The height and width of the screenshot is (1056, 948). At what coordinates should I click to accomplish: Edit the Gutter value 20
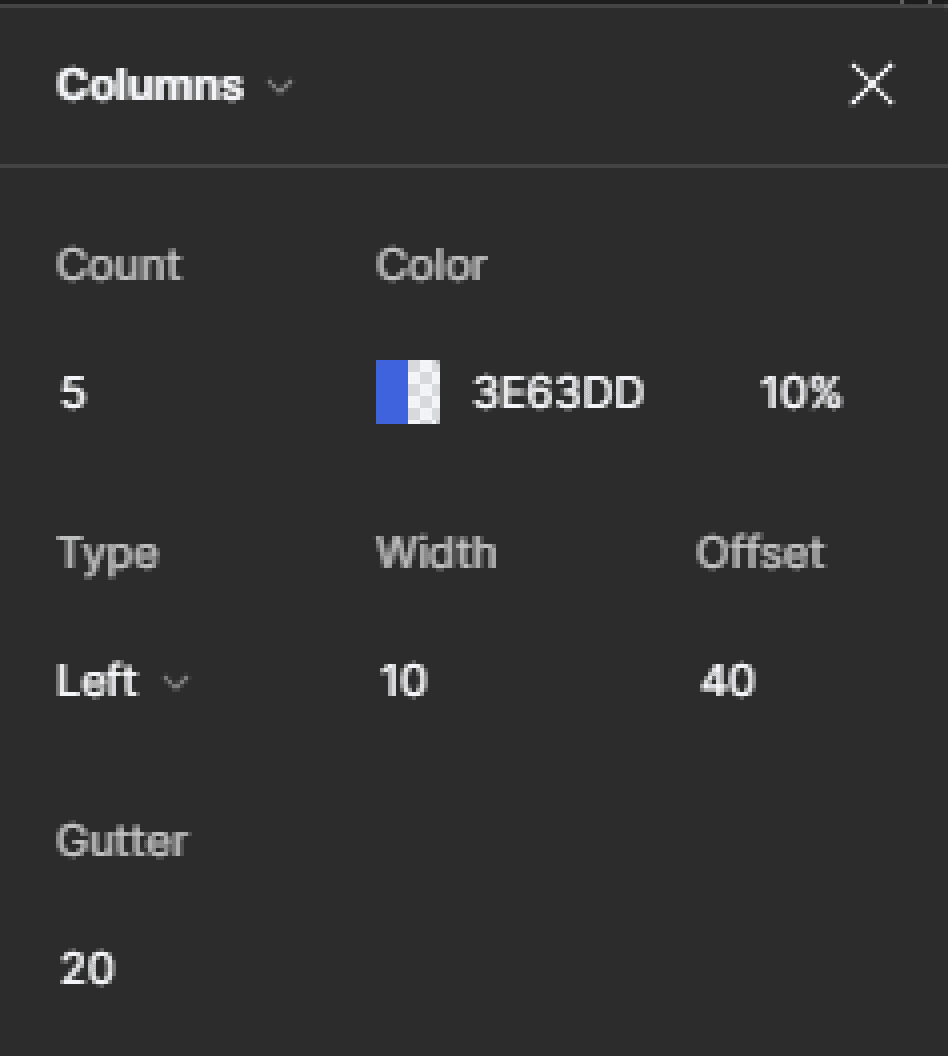click(87, 968)
